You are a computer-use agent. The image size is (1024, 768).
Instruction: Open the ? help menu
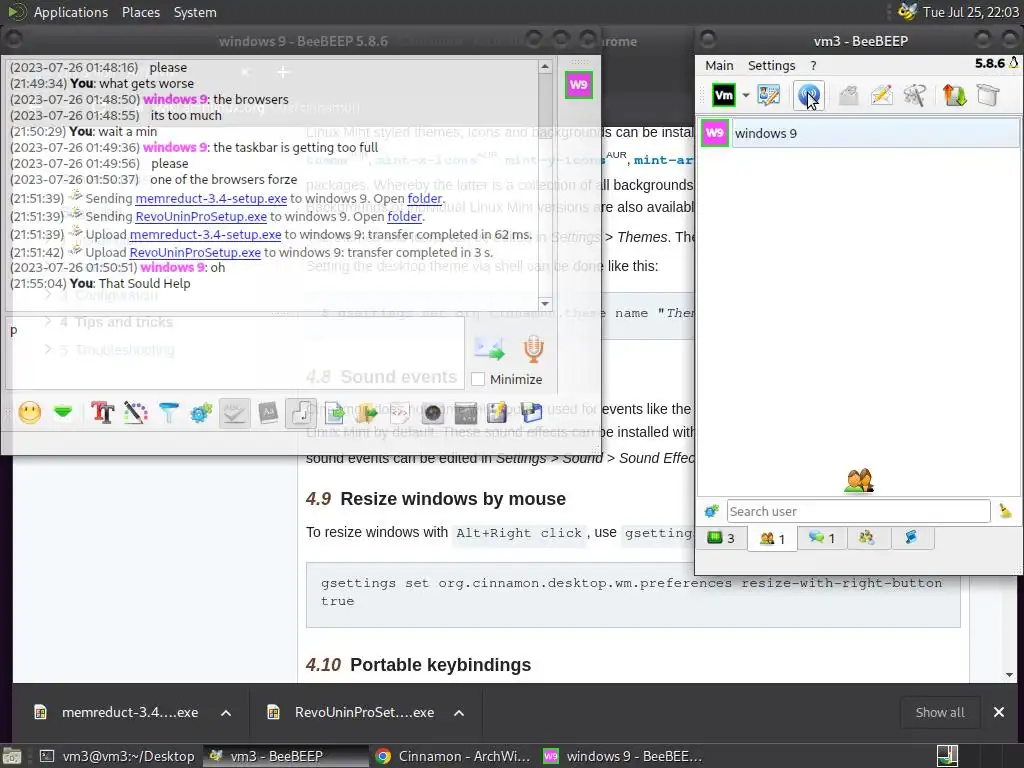[x=813, y=65]
